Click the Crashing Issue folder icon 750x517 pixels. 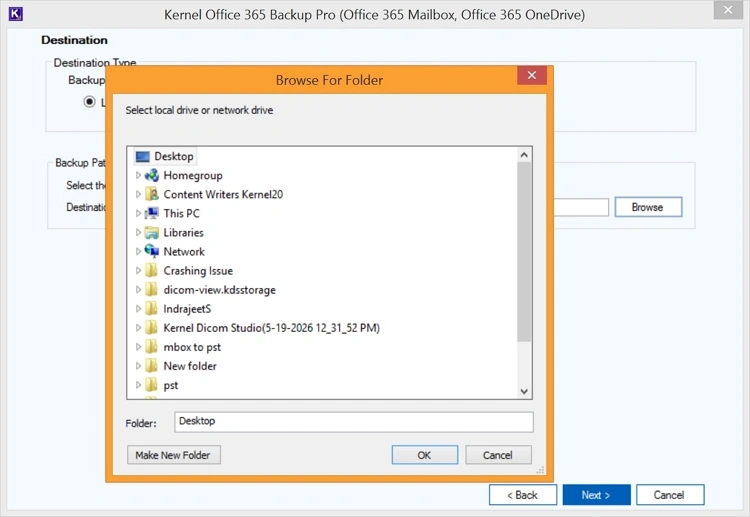pyautogui.click(x=151, y=271)
